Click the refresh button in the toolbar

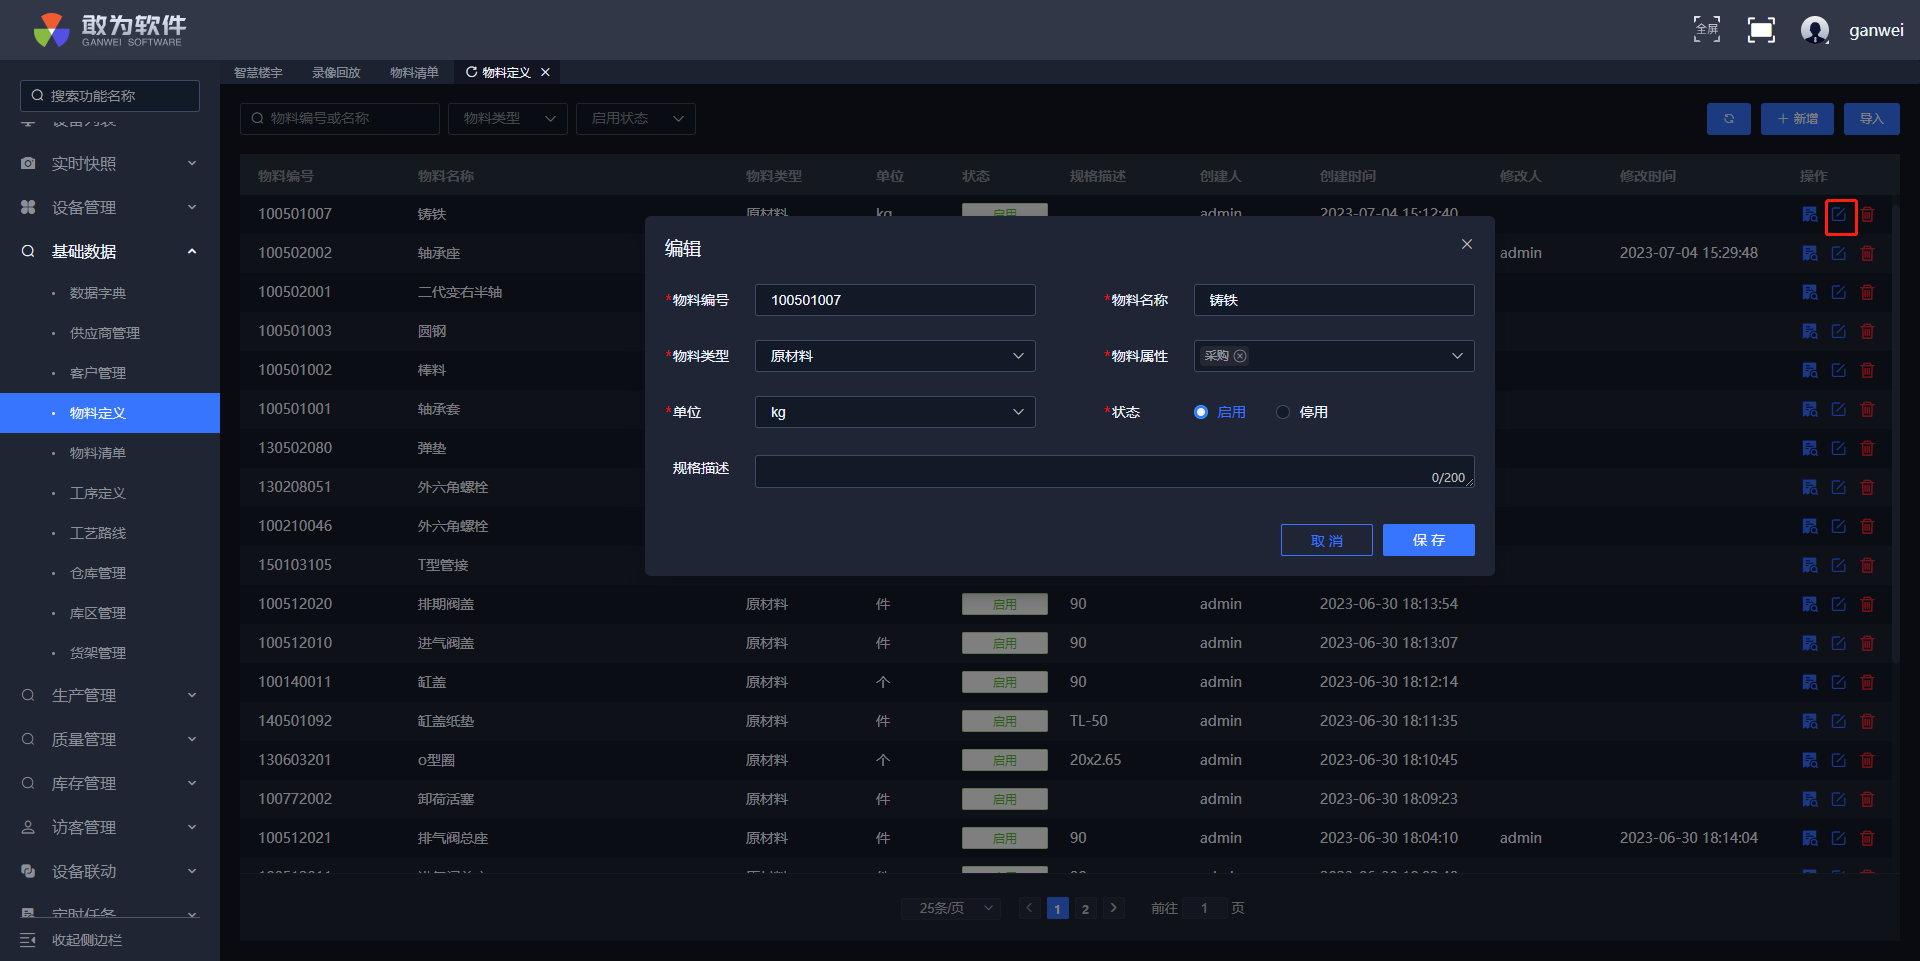1728,119
